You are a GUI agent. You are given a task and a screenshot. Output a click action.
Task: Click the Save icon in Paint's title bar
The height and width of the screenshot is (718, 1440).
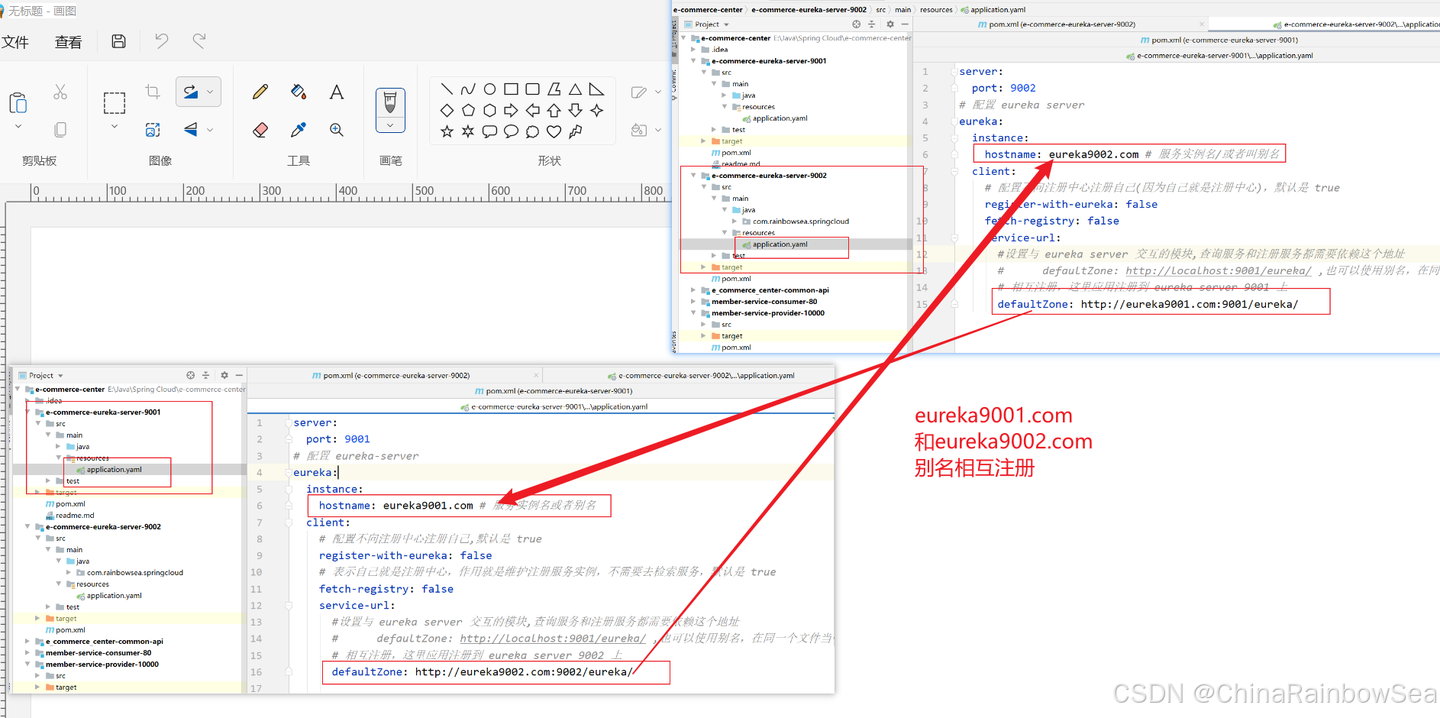119,41
